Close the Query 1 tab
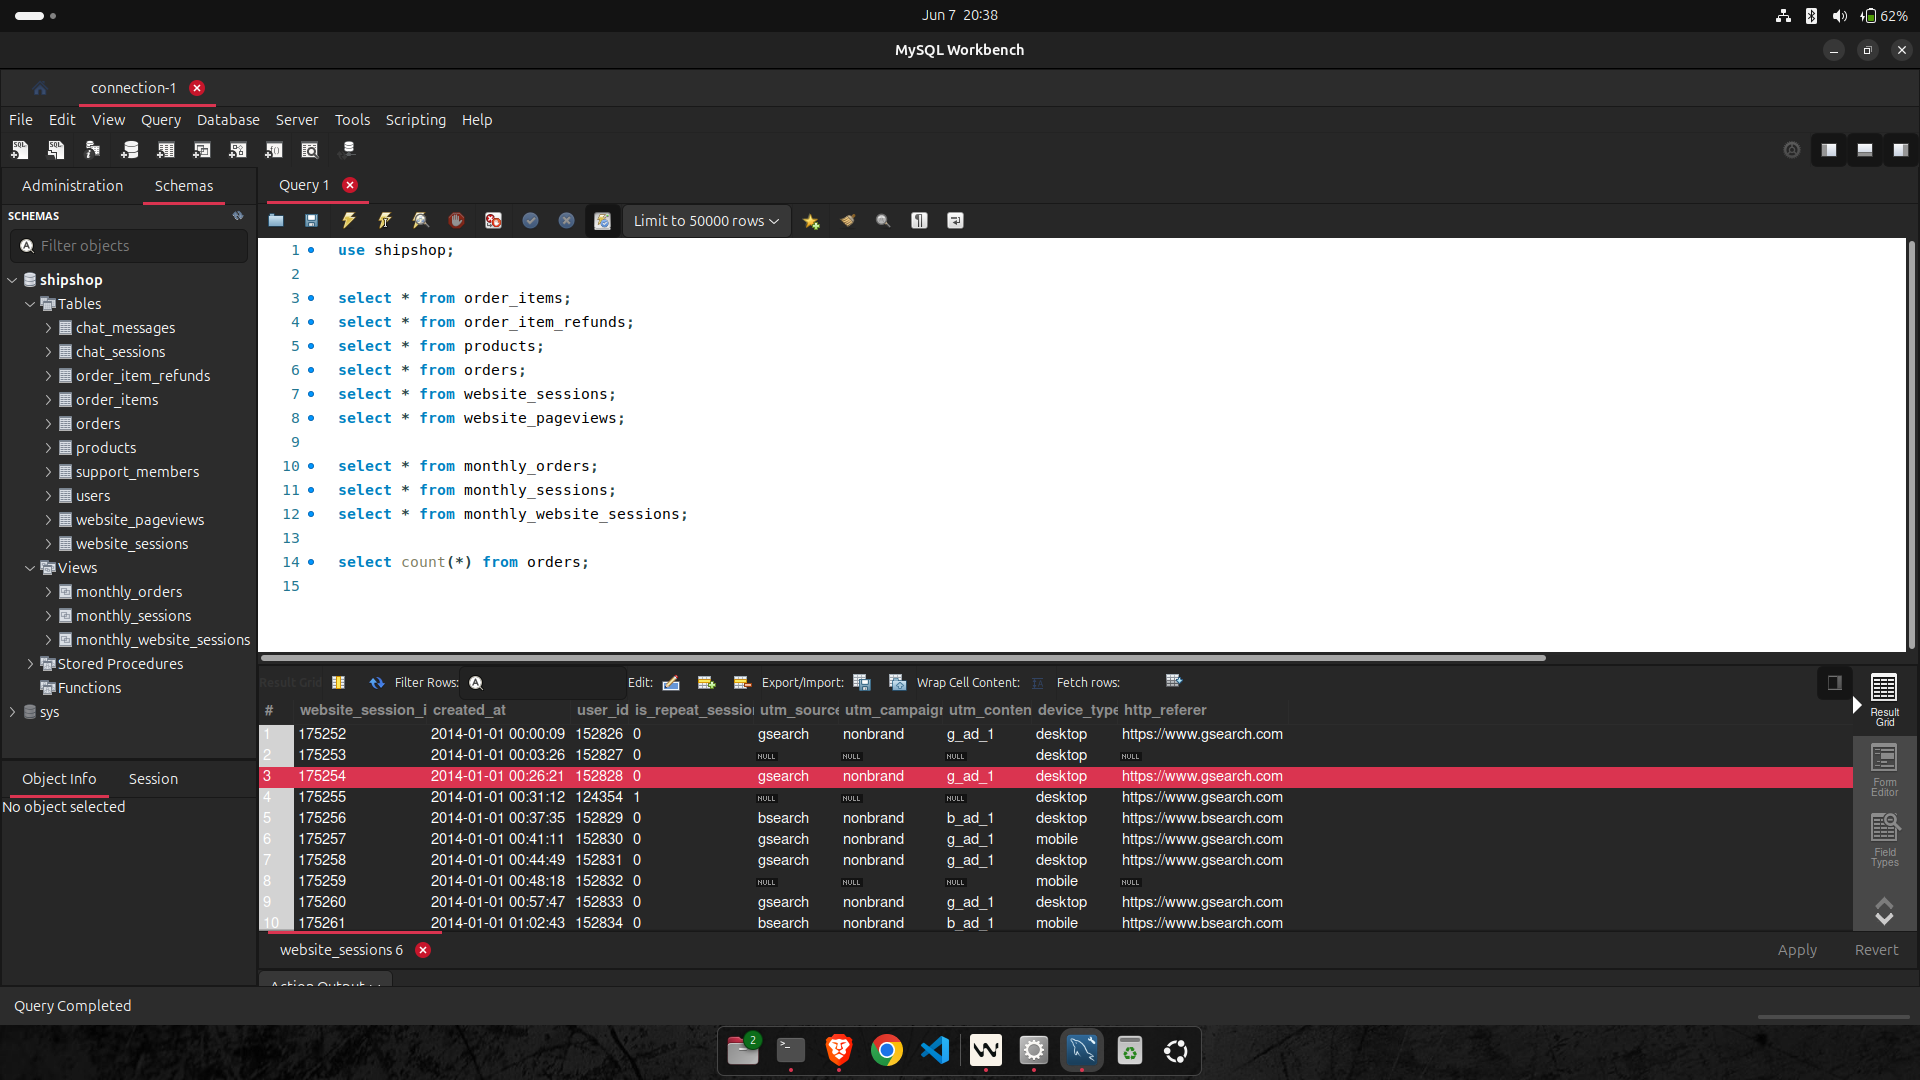Viewport: 1920px width, 1080px height. tap(350, 185)
